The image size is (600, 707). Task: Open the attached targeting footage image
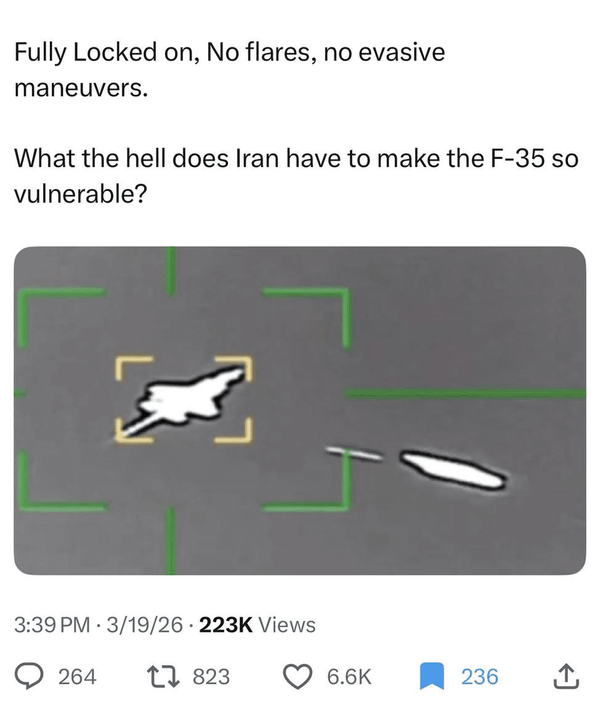(x=300, y=410)
